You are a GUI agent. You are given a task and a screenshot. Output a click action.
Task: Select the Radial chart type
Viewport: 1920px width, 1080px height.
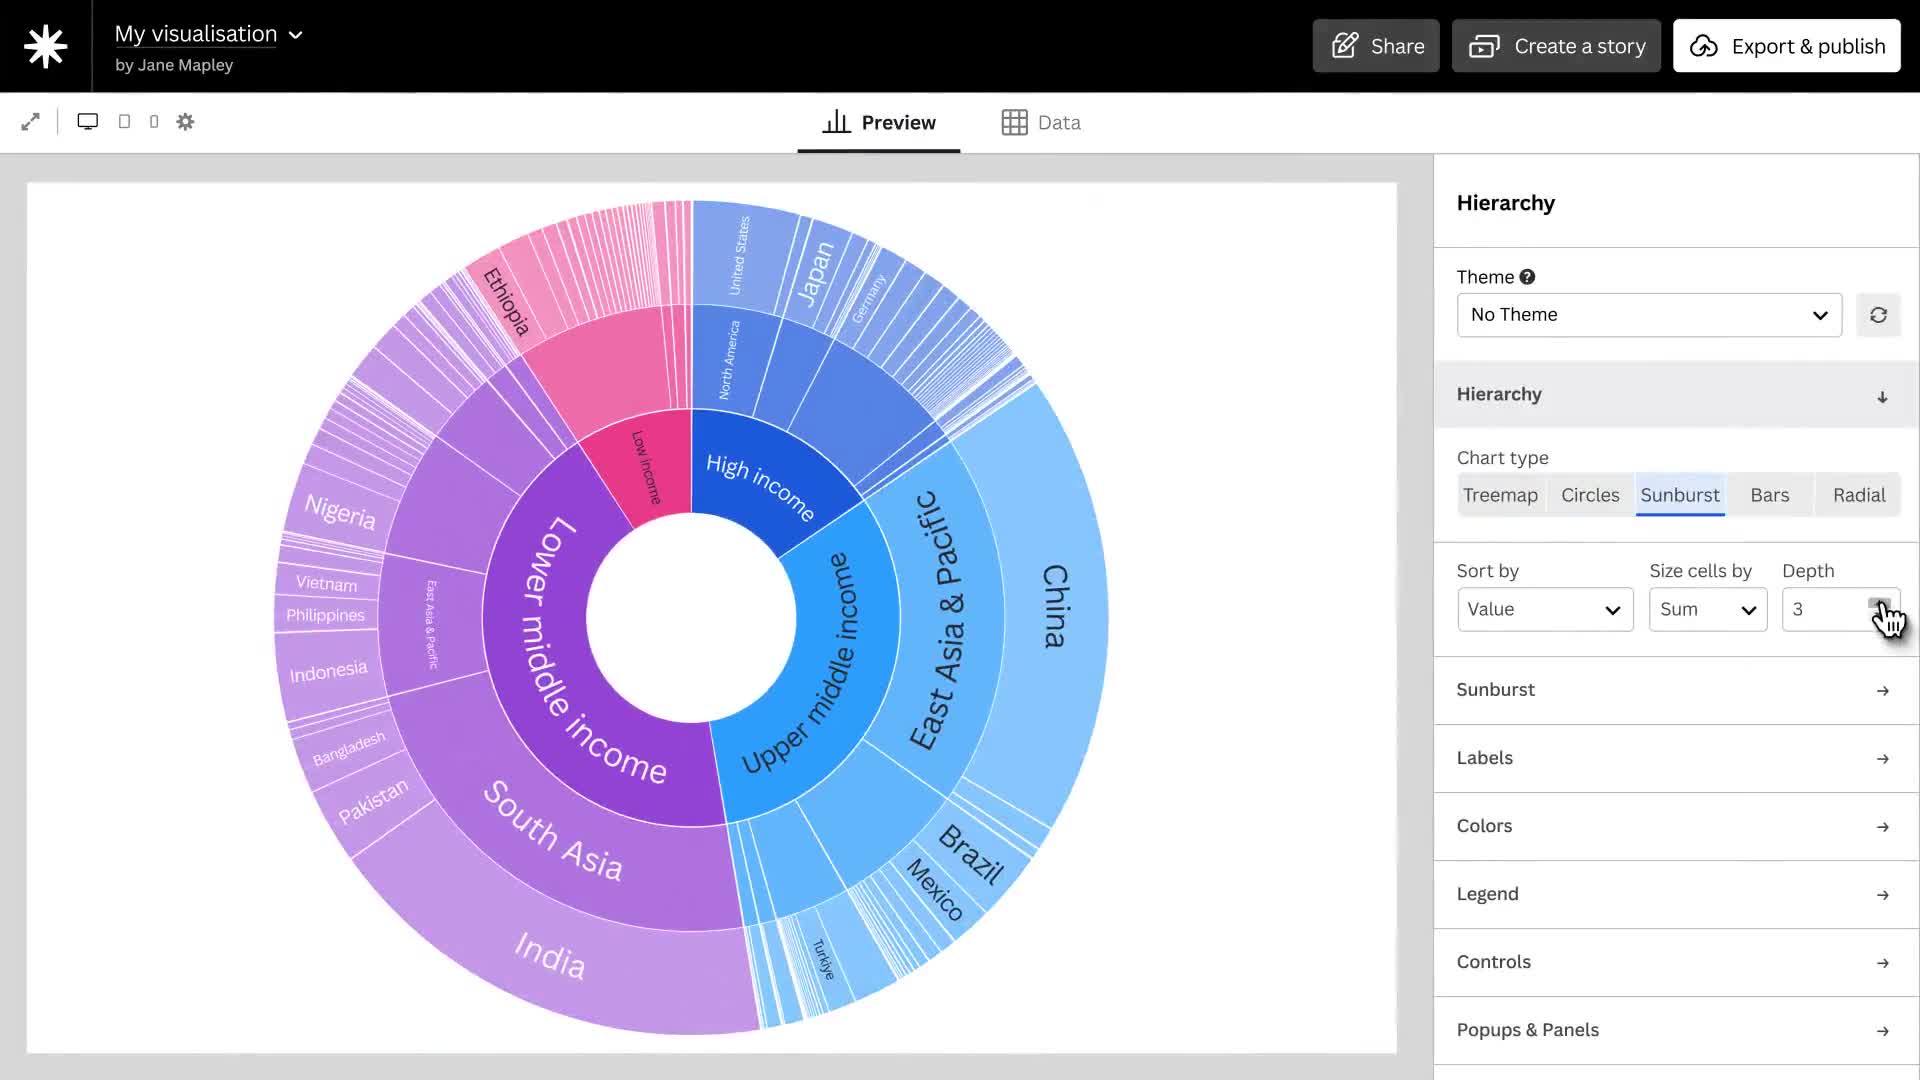click(x=1858, y=495)
